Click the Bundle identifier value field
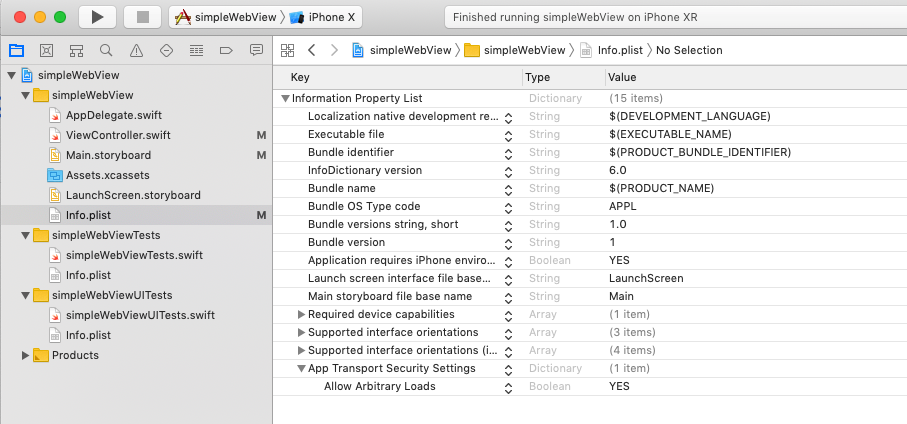 pyautogui.click(x=700, y=152)
